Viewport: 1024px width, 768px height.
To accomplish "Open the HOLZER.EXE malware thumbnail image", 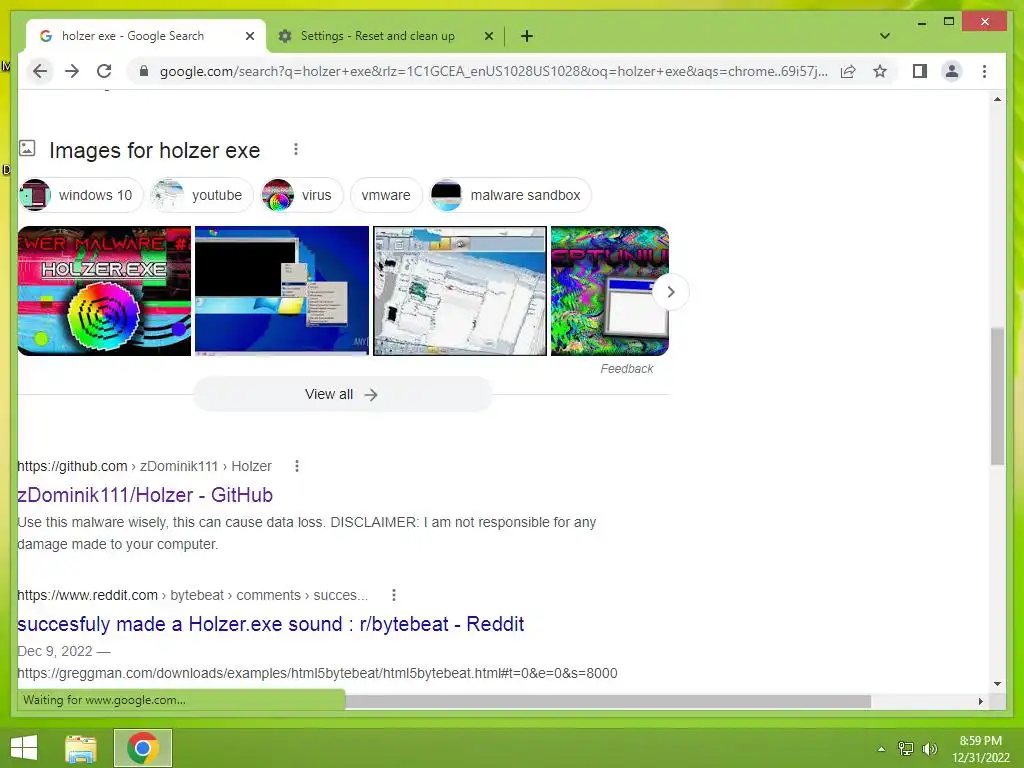I will pos(104,291).
